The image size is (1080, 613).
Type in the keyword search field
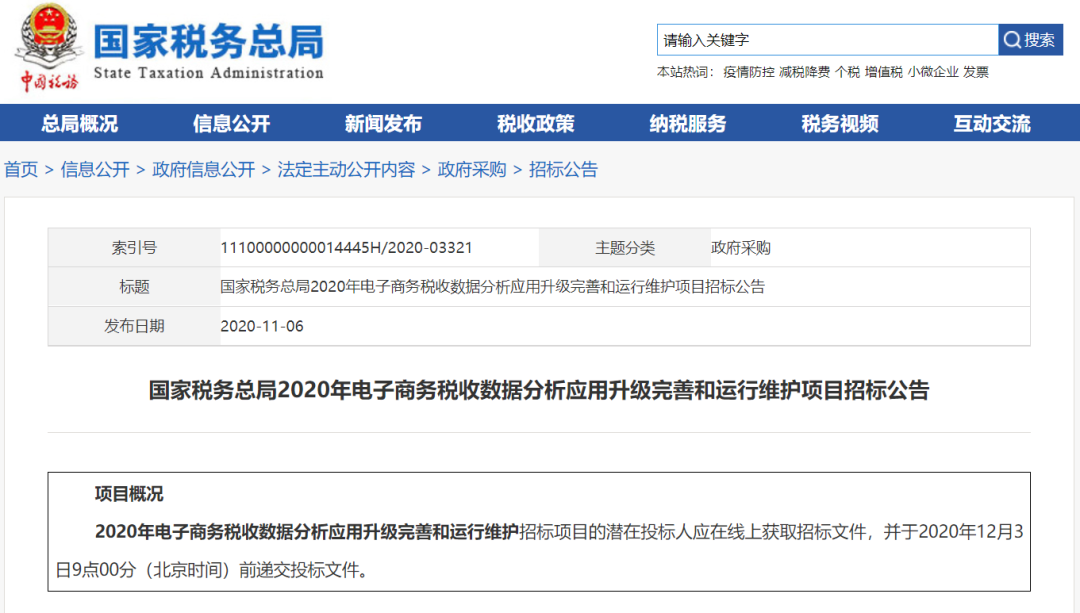827,40
